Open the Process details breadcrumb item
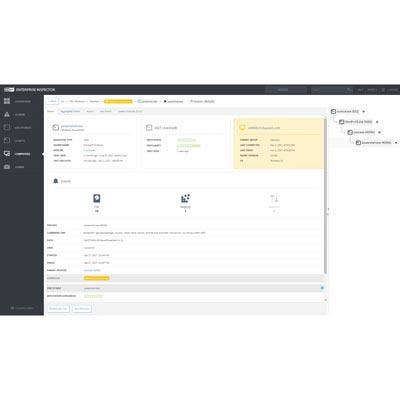 tap(202, 101)
